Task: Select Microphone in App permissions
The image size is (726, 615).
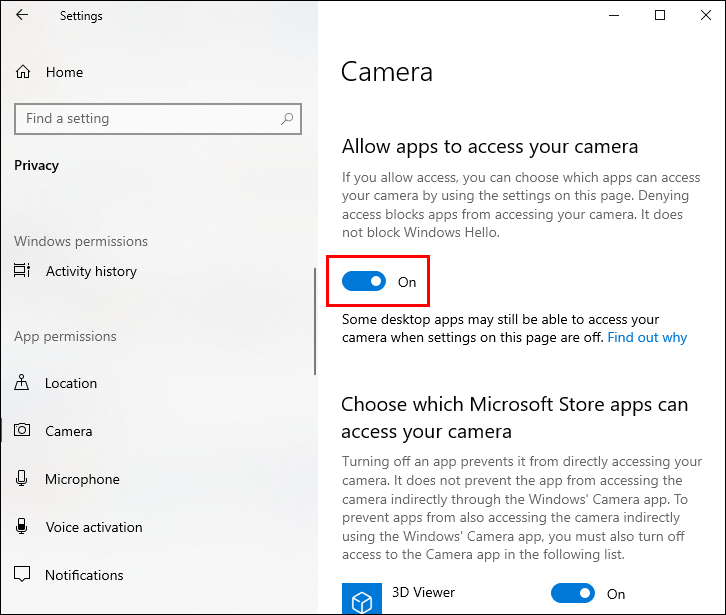Action: click(x=82, y=479)
